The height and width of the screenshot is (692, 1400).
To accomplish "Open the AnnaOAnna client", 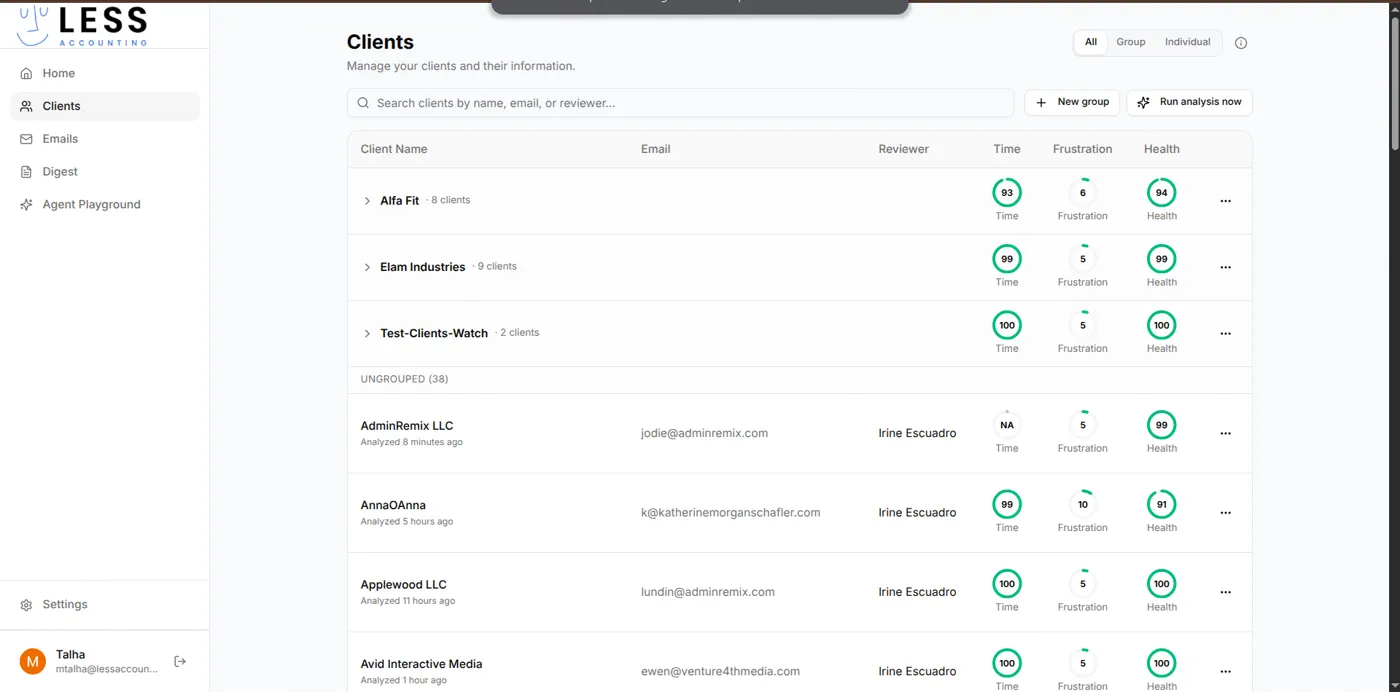I will [393, 505].
